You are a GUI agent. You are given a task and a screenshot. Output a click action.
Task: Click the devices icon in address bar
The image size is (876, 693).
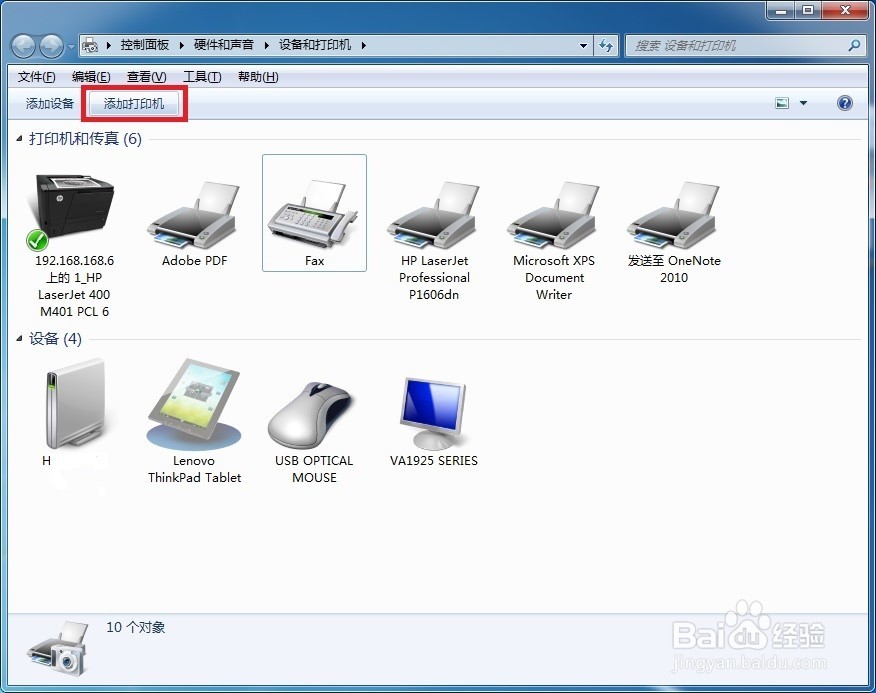90,45
